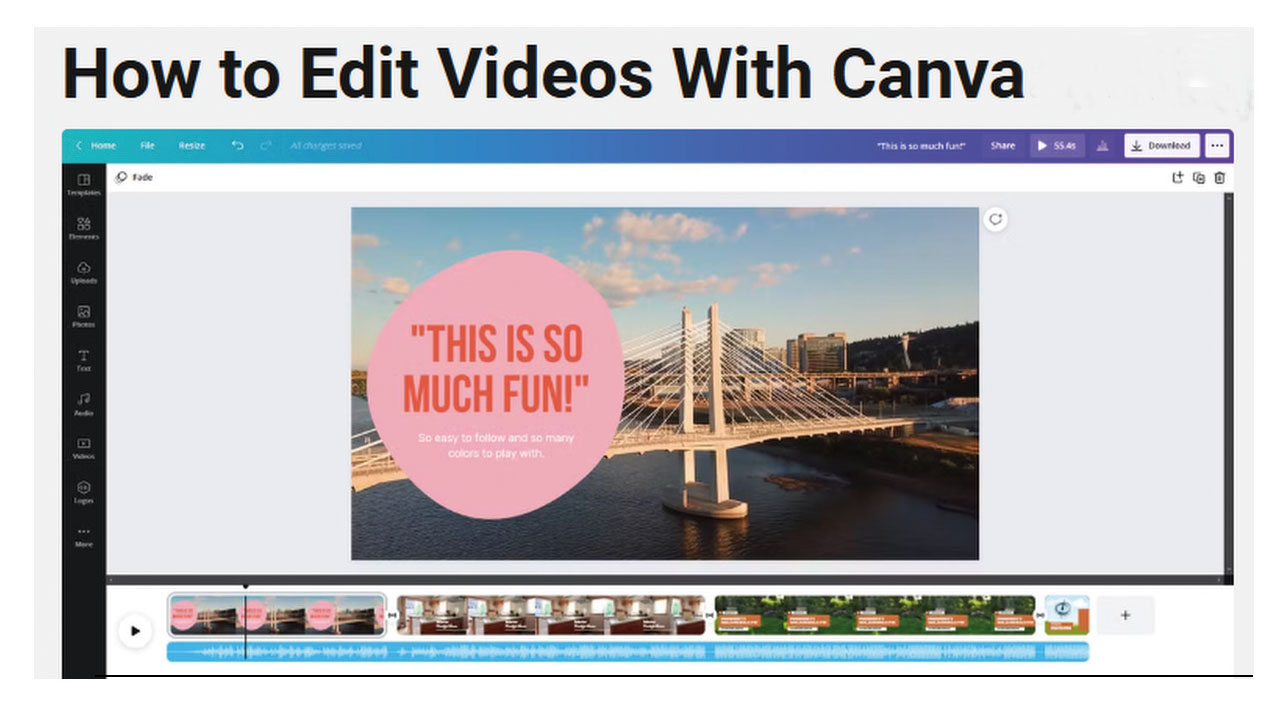Click the Share button
This screenshot has width=1286, height=710.
click(1002, 146)
